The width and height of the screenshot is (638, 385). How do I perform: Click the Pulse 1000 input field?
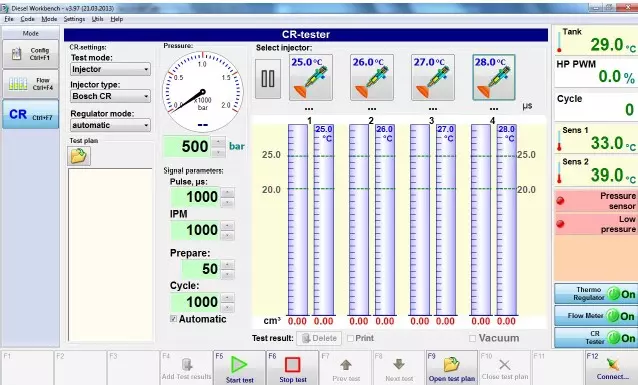tap(196, 197)
